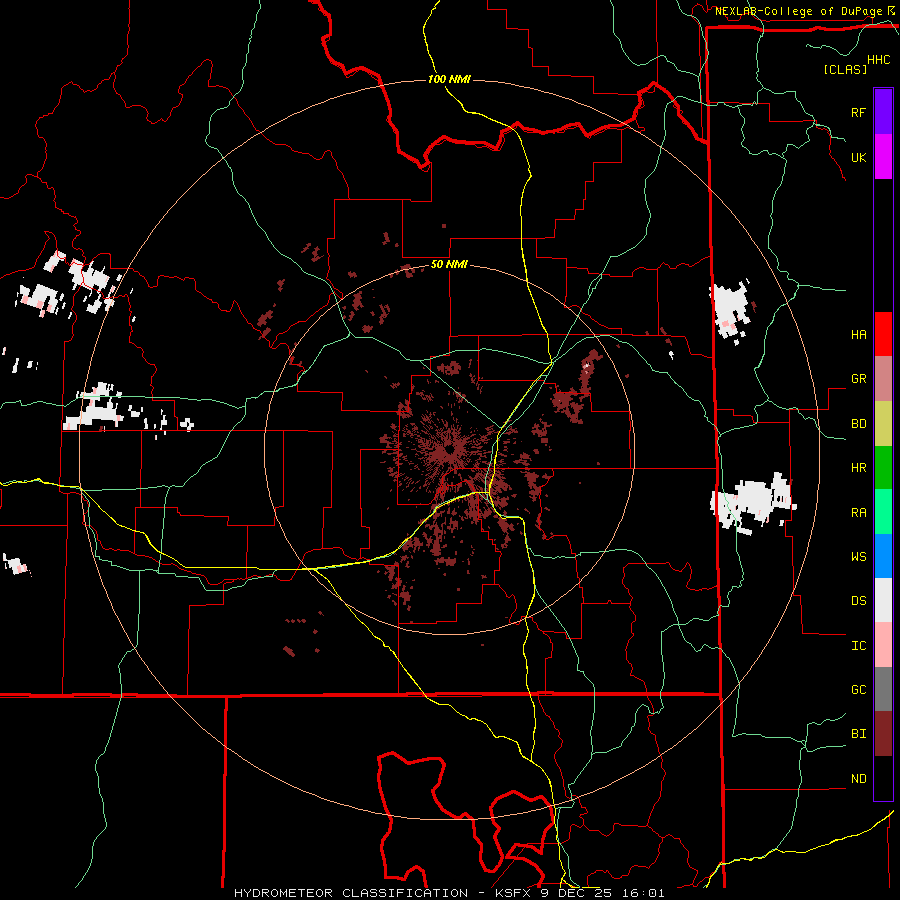900x900 pixels.
Task: Click the HR green legend swatch
Action: tap(883, 467)
